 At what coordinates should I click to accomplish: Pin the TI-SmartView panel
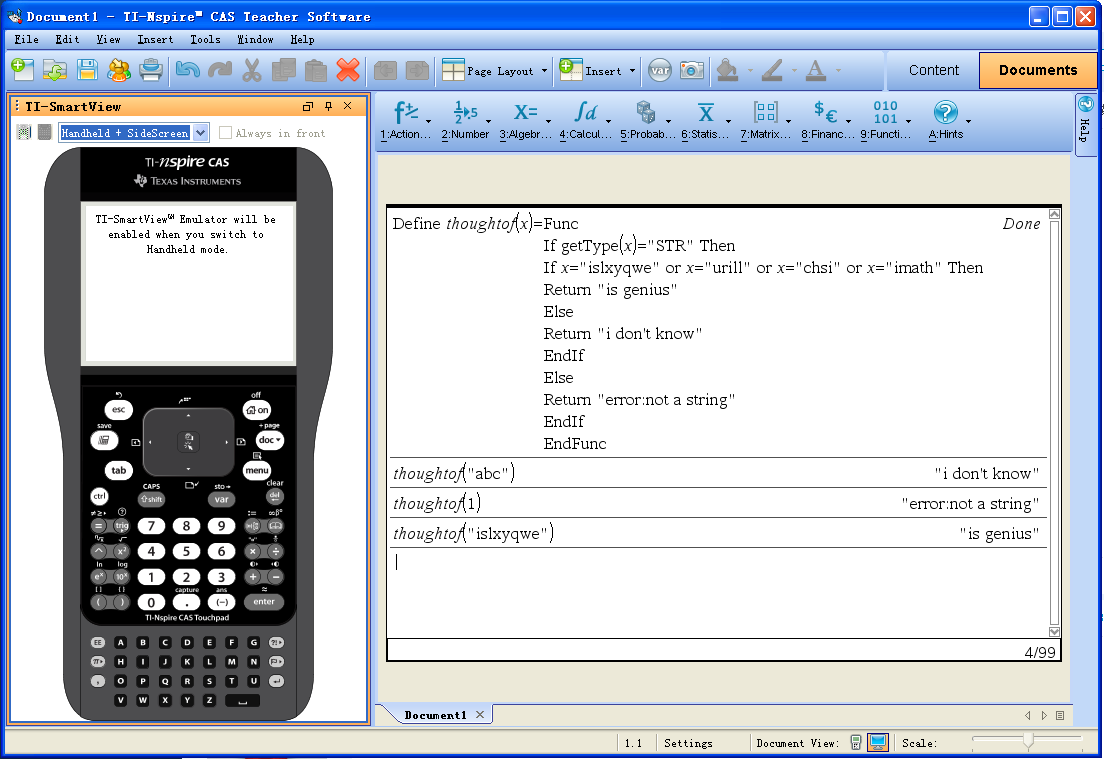point(328,106)
